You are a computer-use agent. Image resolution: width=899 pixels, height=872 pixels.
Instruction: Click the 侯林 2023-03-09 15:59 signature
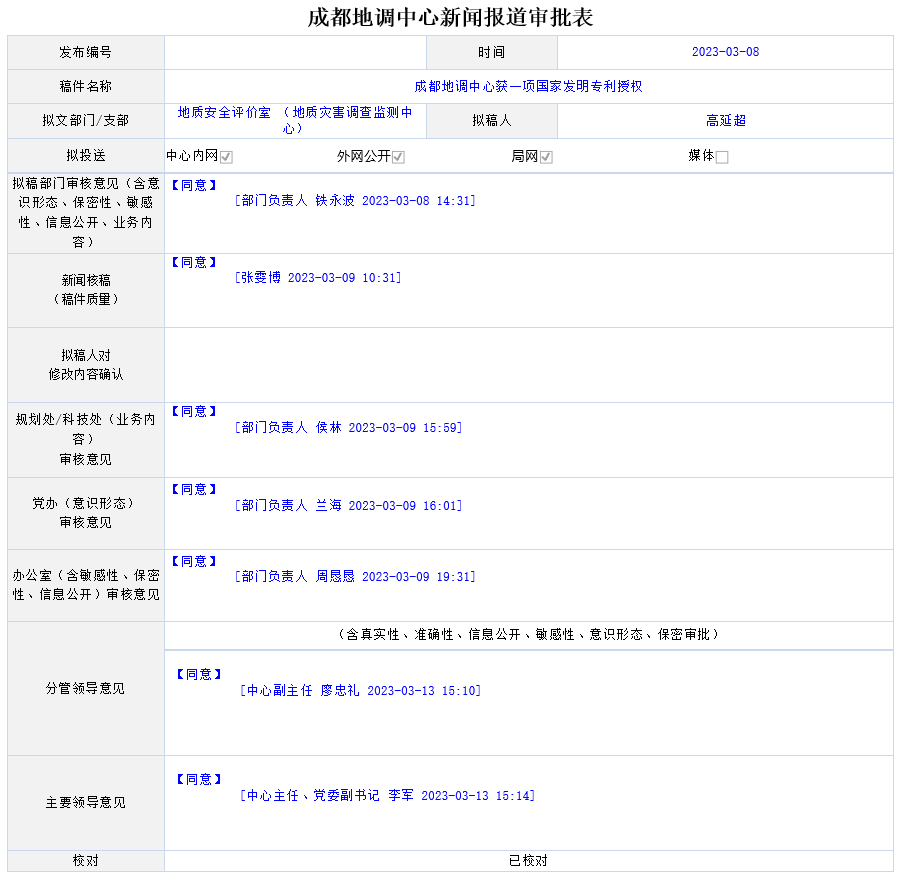point(348,428)
